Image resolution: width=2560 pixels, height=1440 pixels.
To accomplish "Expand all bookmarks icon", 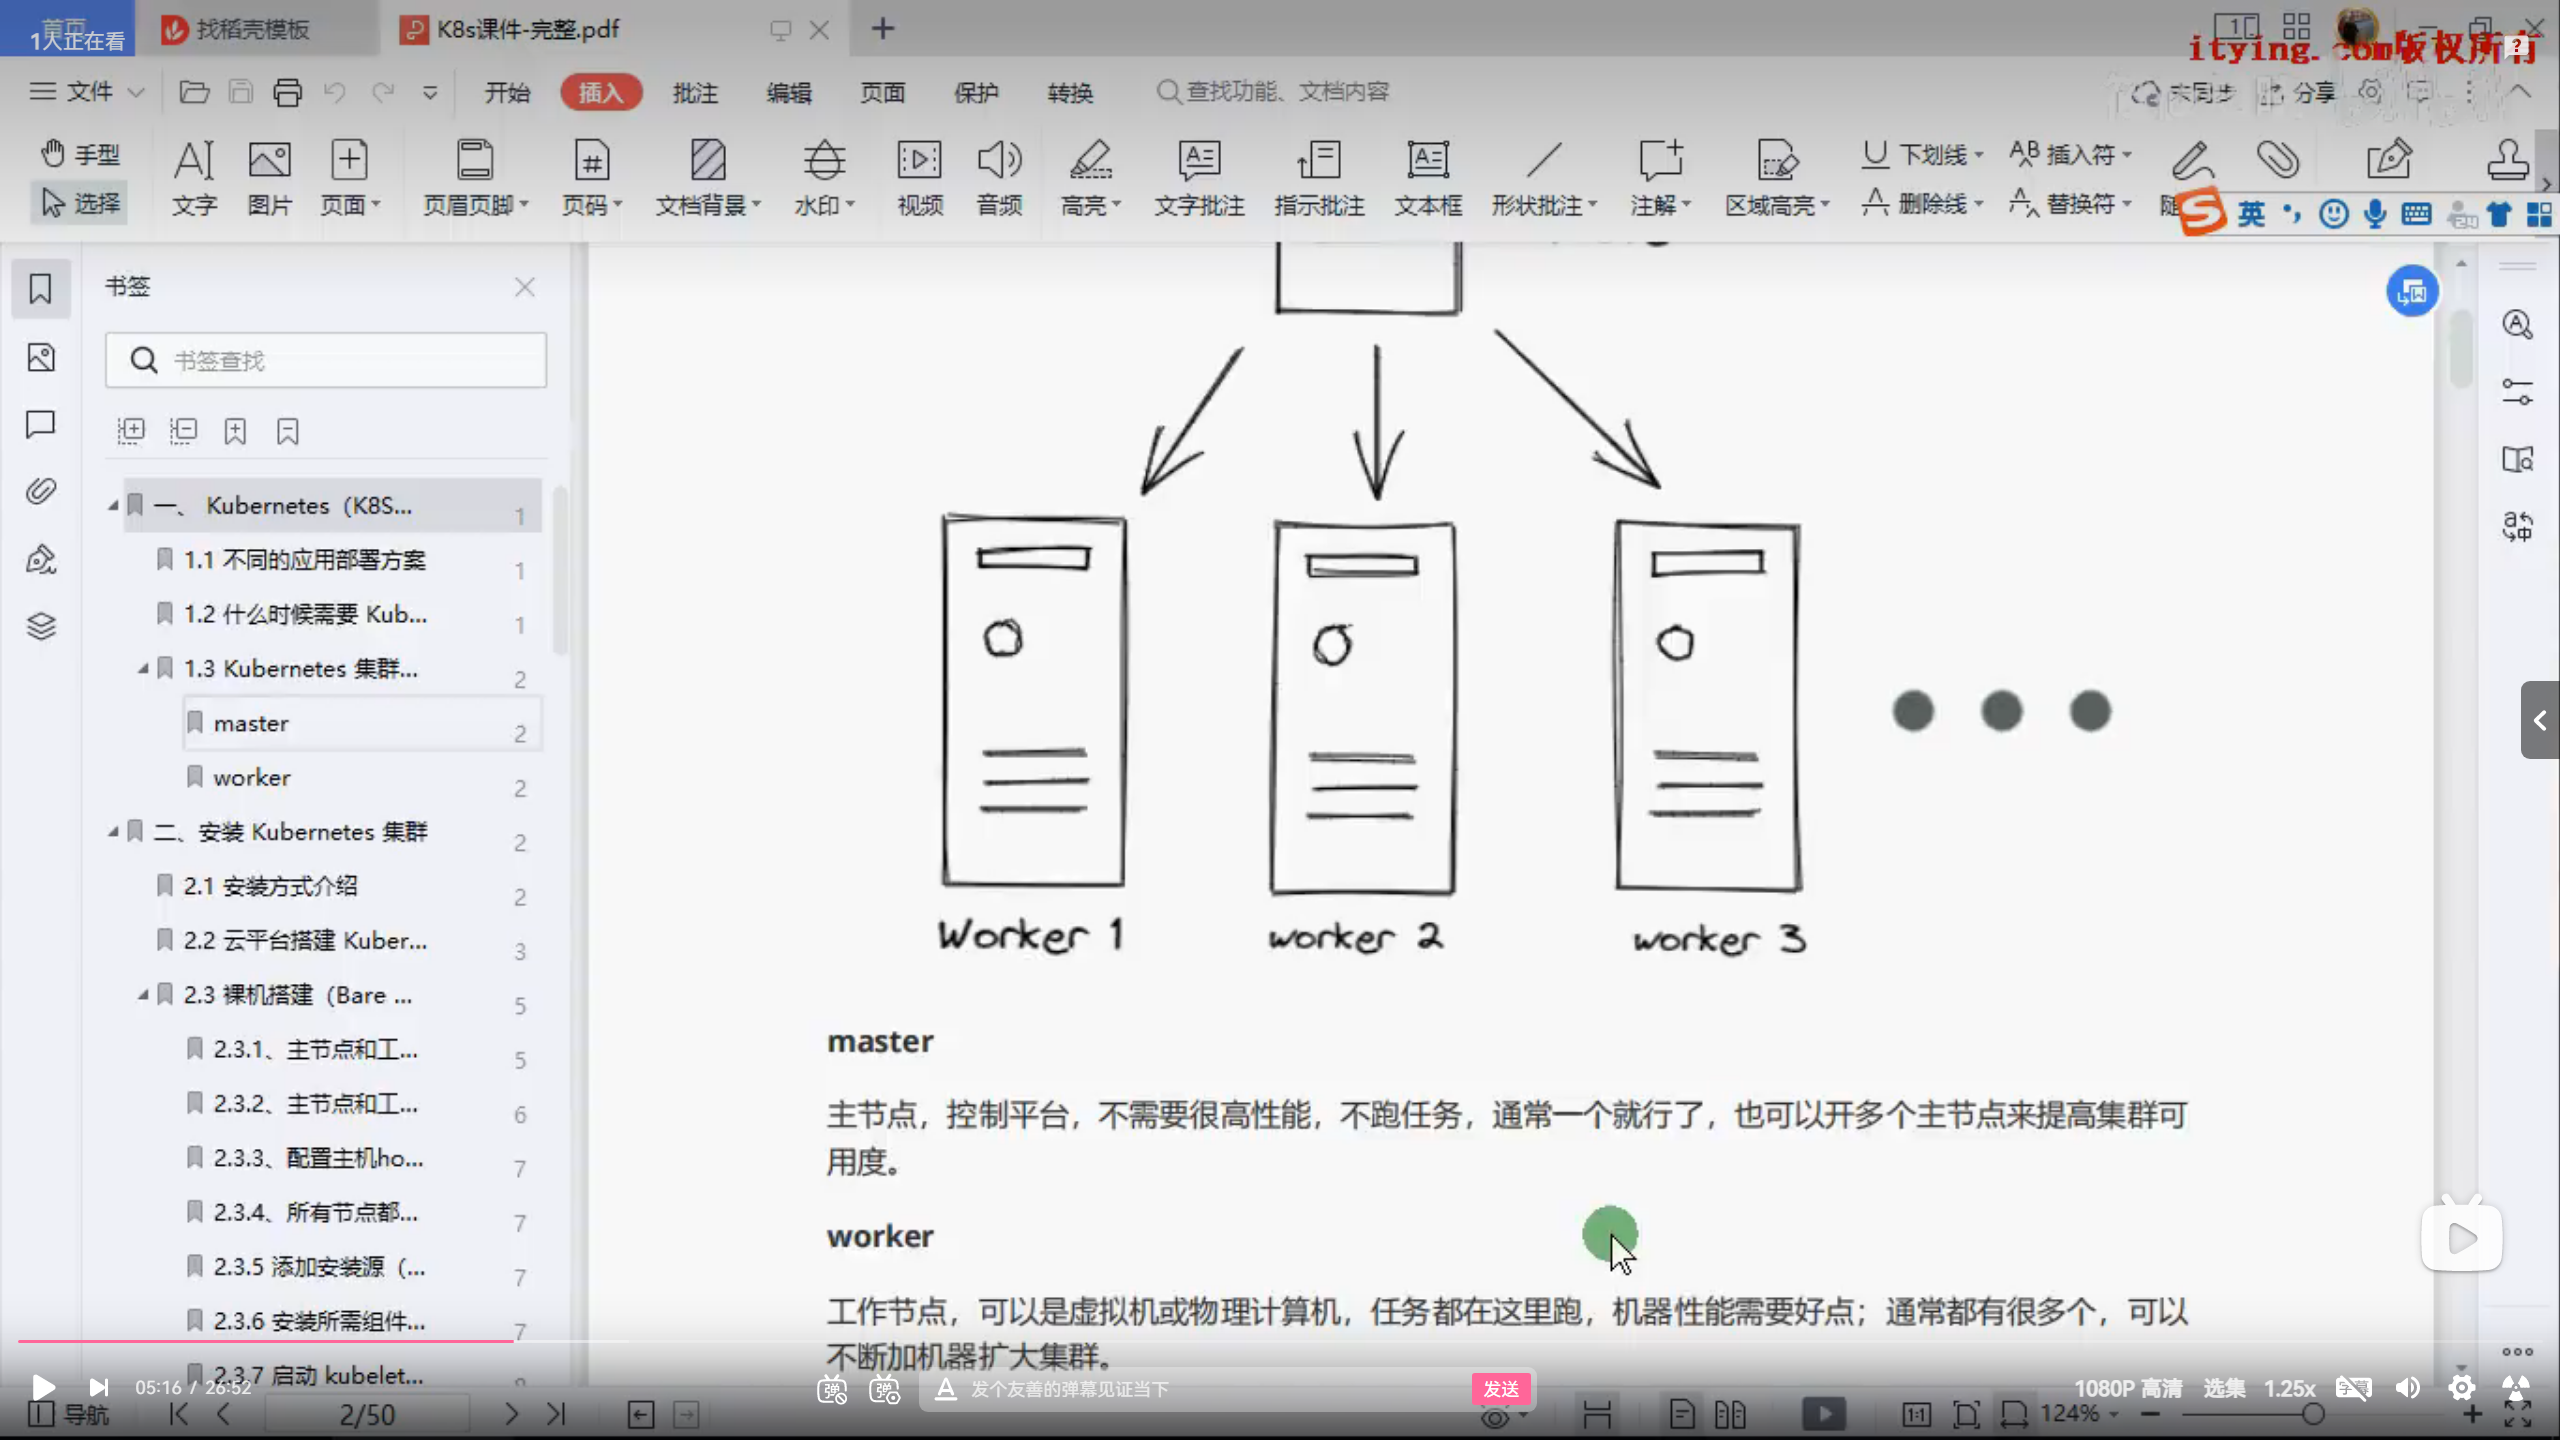I will coord(131,431).
